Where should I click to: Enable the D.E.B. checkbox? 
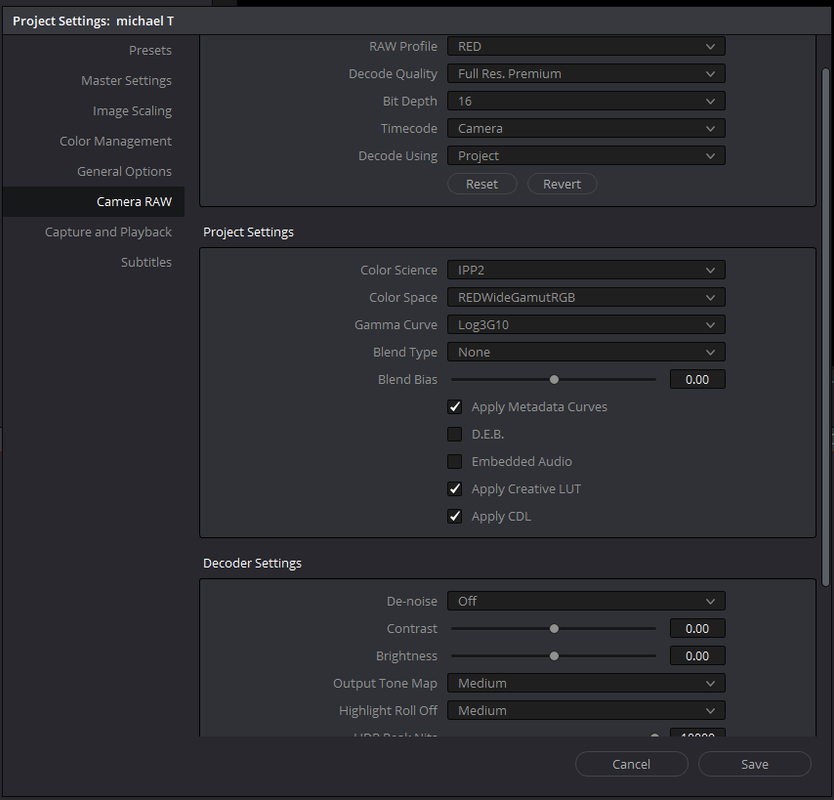pyautogui.click(x=455, y=434)
